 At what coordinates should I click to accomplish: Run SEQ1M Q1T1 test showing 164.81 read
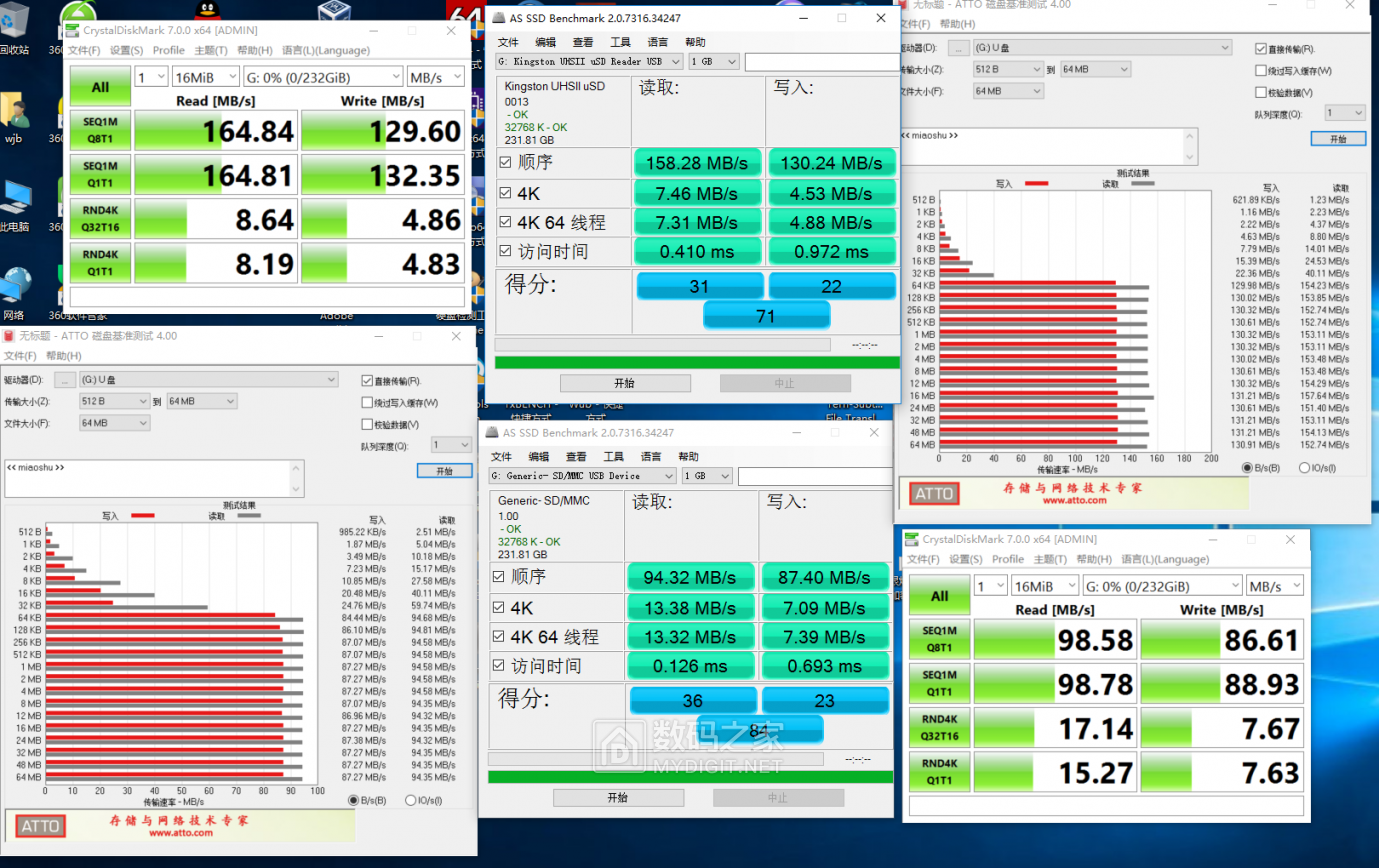[101, 173]
